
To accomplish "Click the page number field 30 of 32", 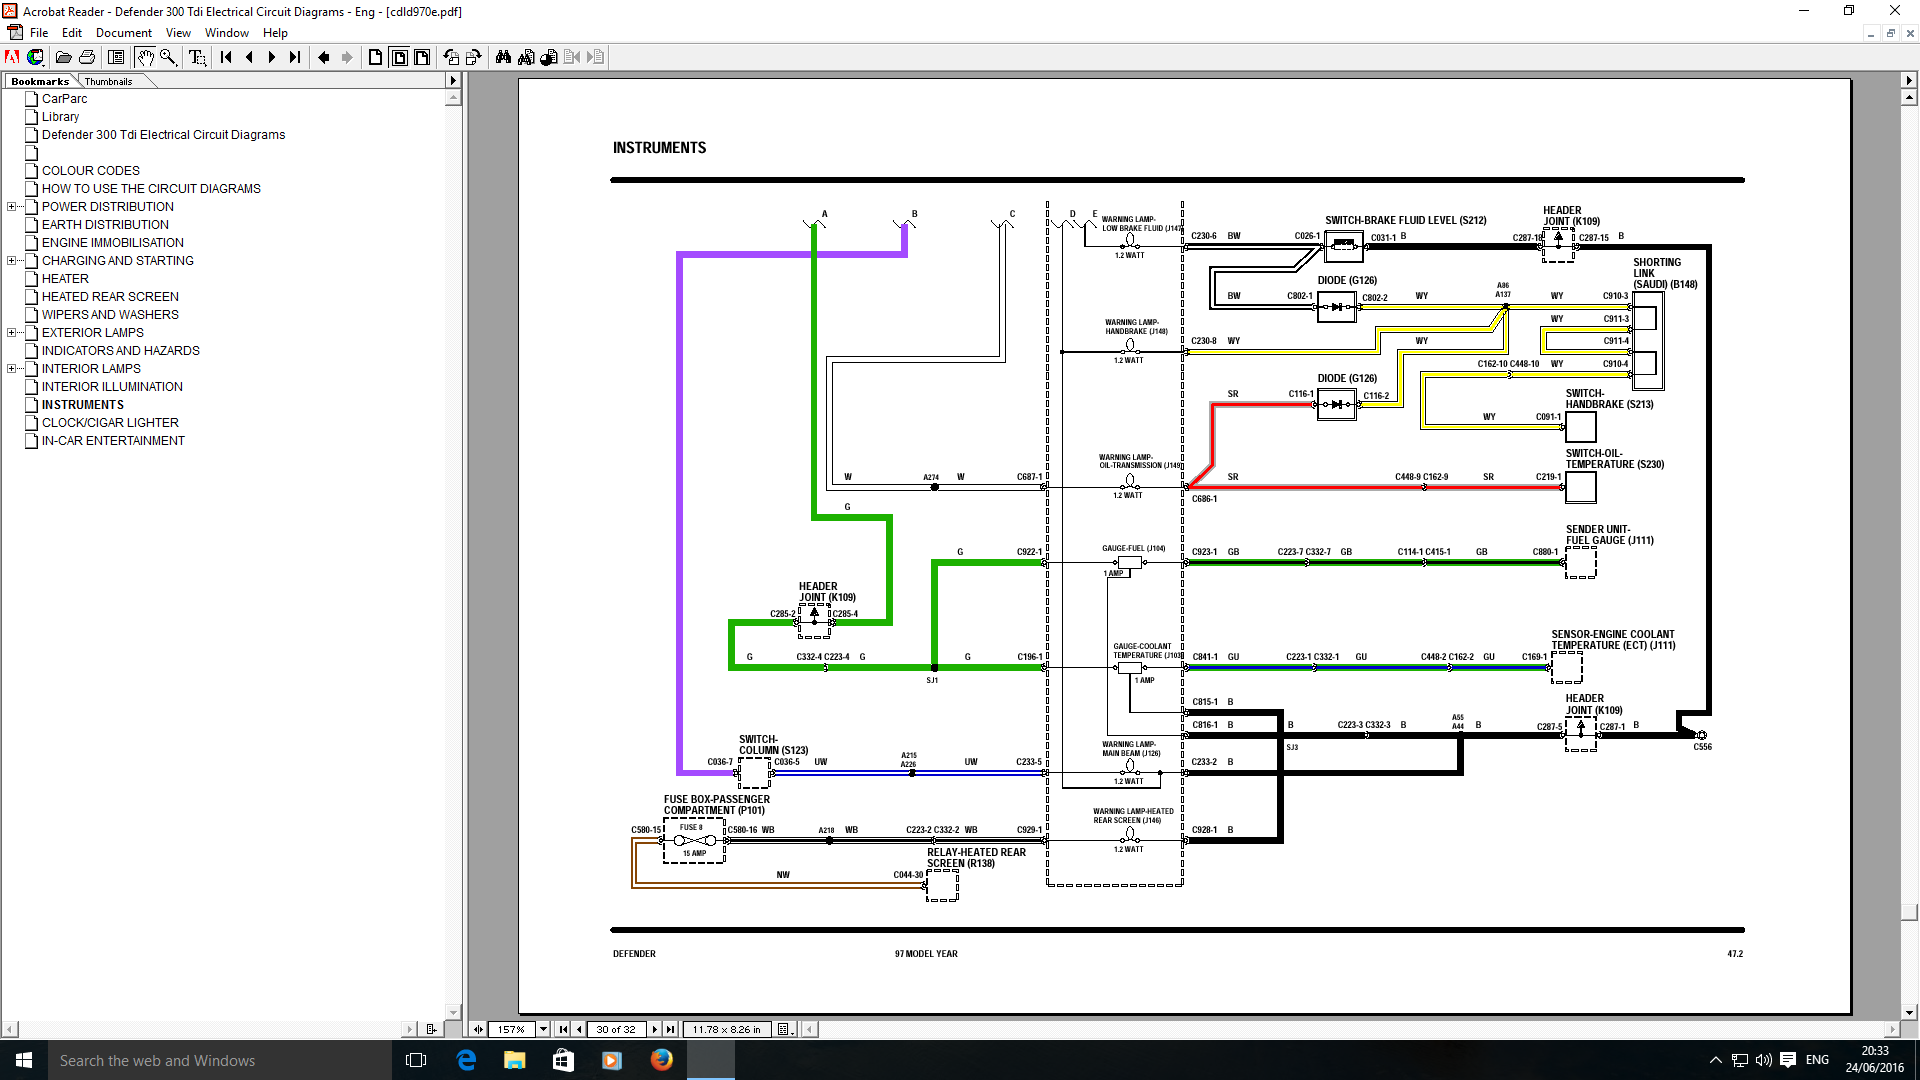I will click(615, 1029).
